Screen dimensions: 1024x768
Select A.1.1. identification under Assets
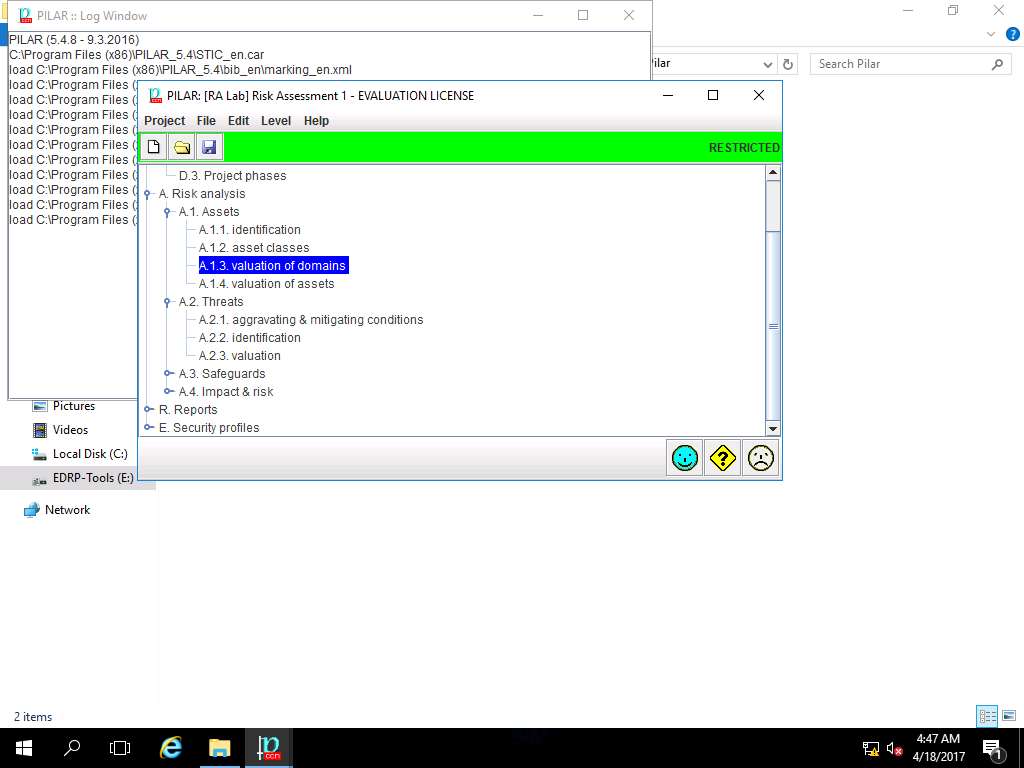(x=249, y=230)
